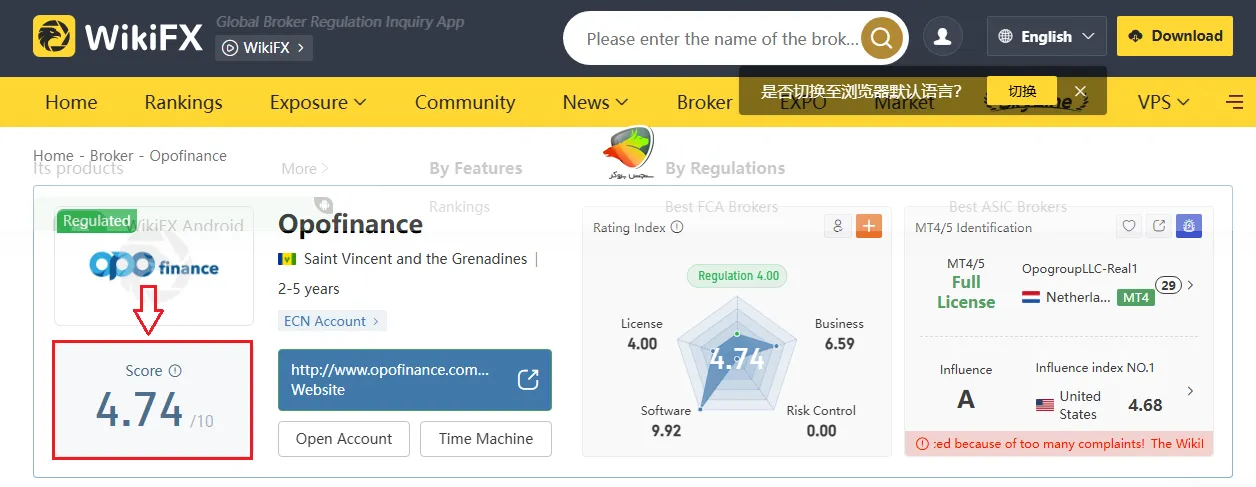This screenshot has width=1256, height=487.
Task: Open the English language dropdown
Action: pos(1046,37)
